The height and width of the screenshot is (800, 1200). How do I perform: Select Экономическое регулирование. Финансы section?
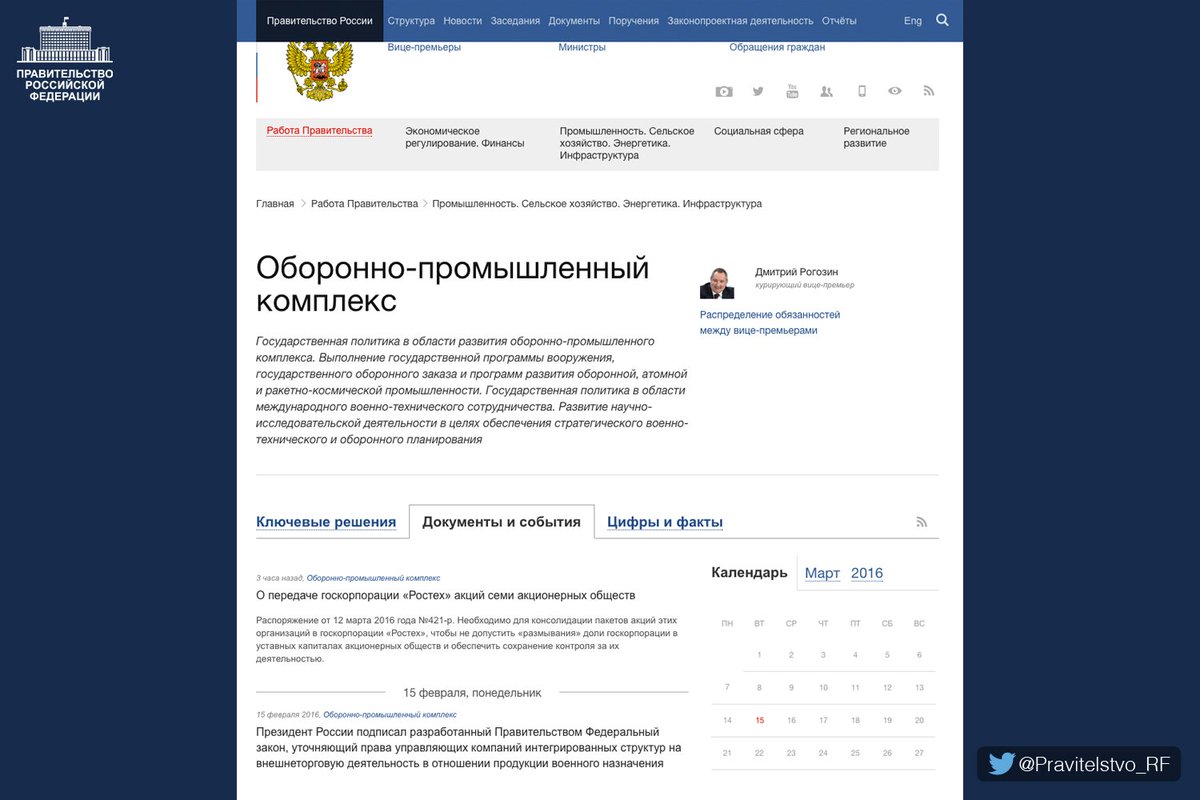point(464,137)
